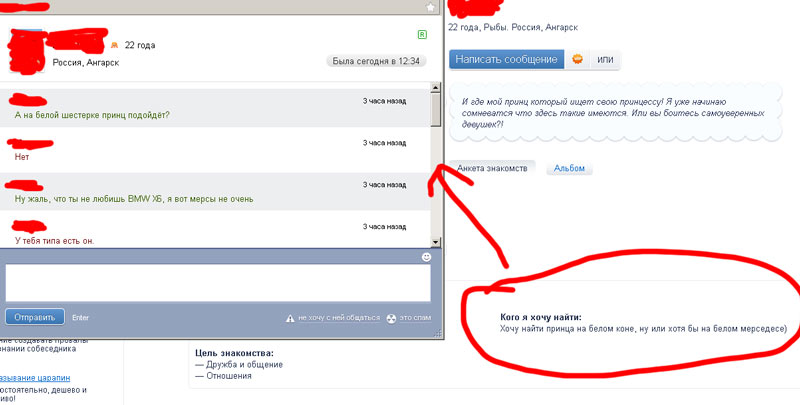The image size is (800, 405).
Task: Click the Написать сообщение button
Action: 506,60
